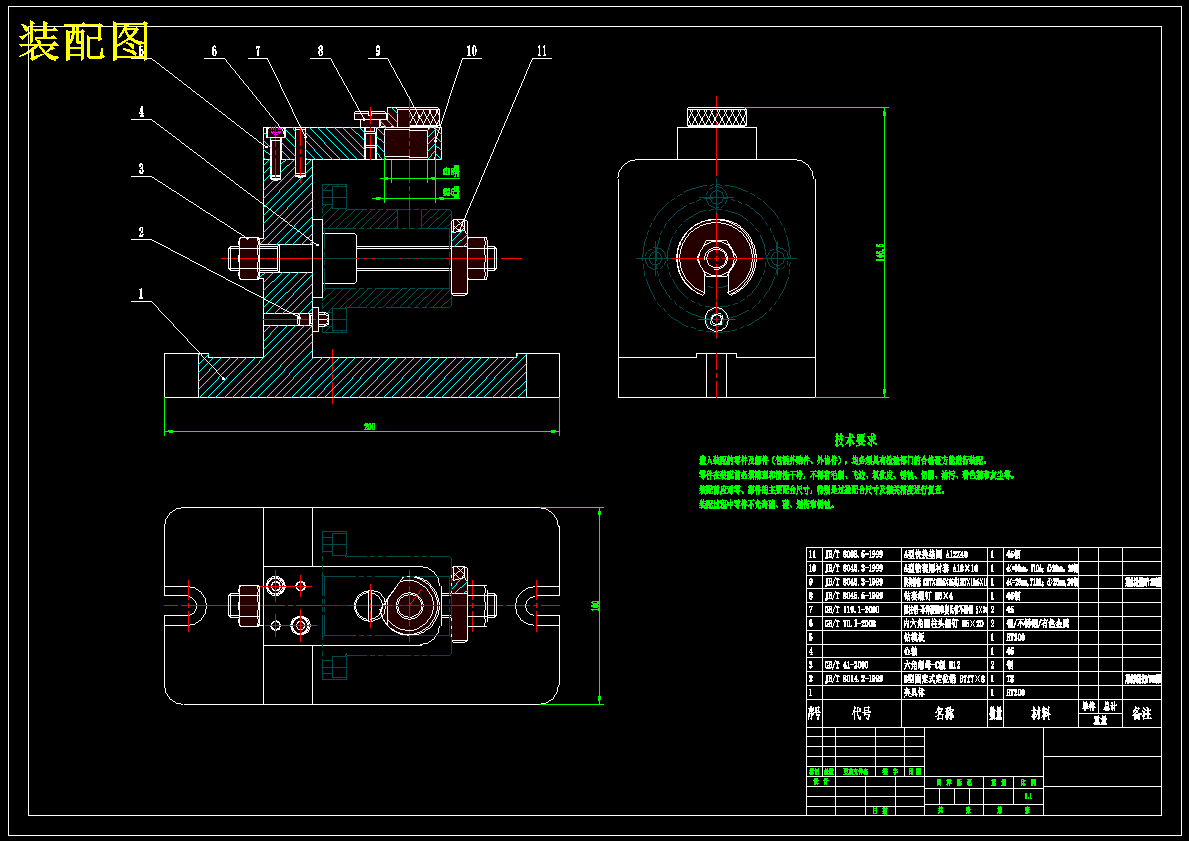Click the '200' base length dimension
The width and height of the screenshot is (1189, 841).
click(369, 427)
